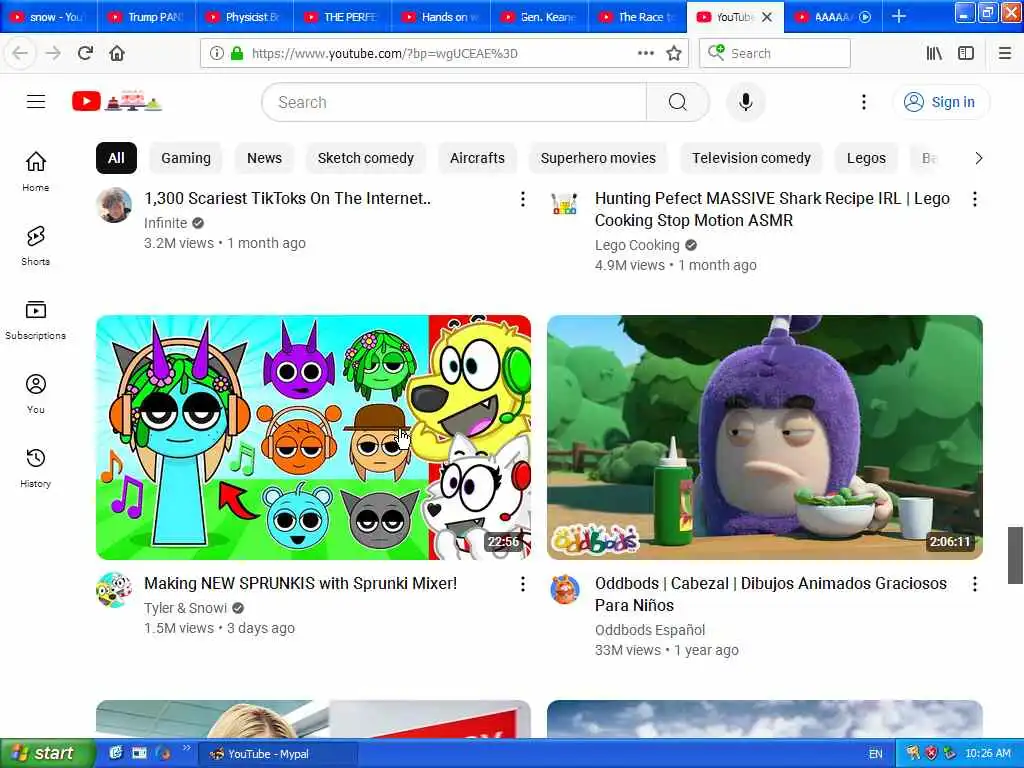Screen dimensions: 1024x768
Task: Visit the Tyler & Snowi channel
Action: click(x=185, y=608)
